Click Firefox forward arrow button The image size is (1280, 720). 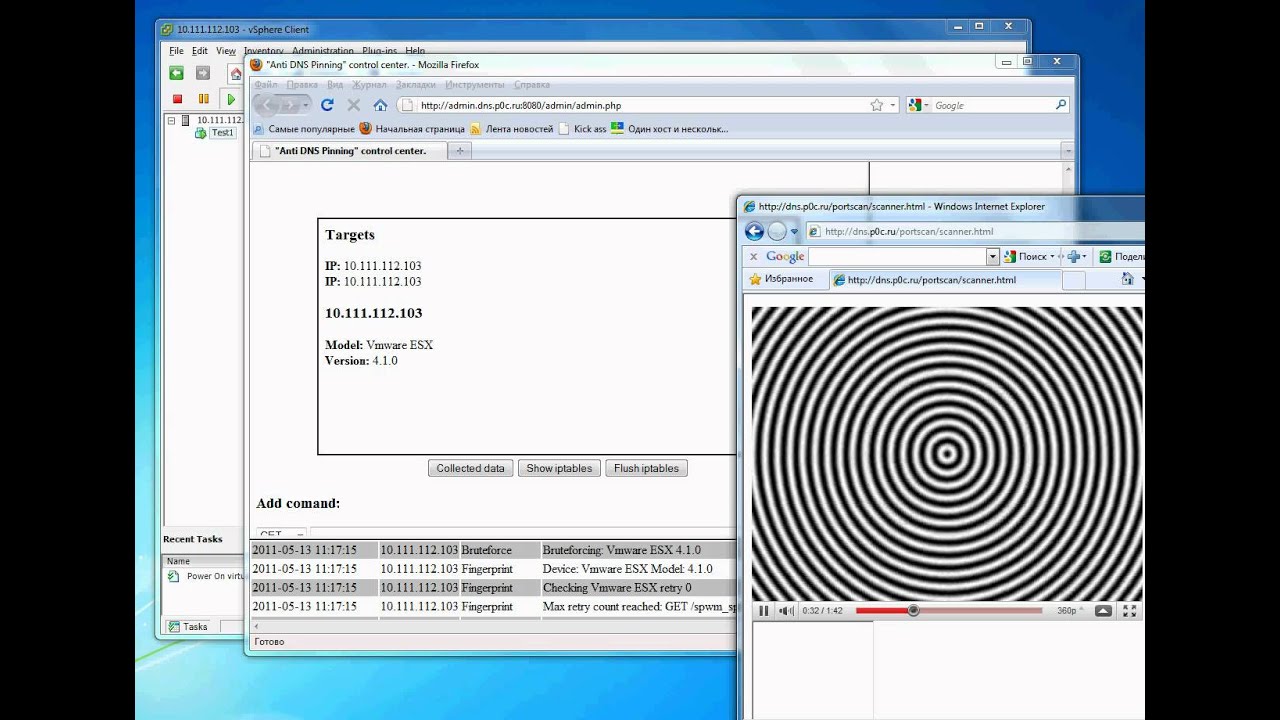(x=290, y=105)
